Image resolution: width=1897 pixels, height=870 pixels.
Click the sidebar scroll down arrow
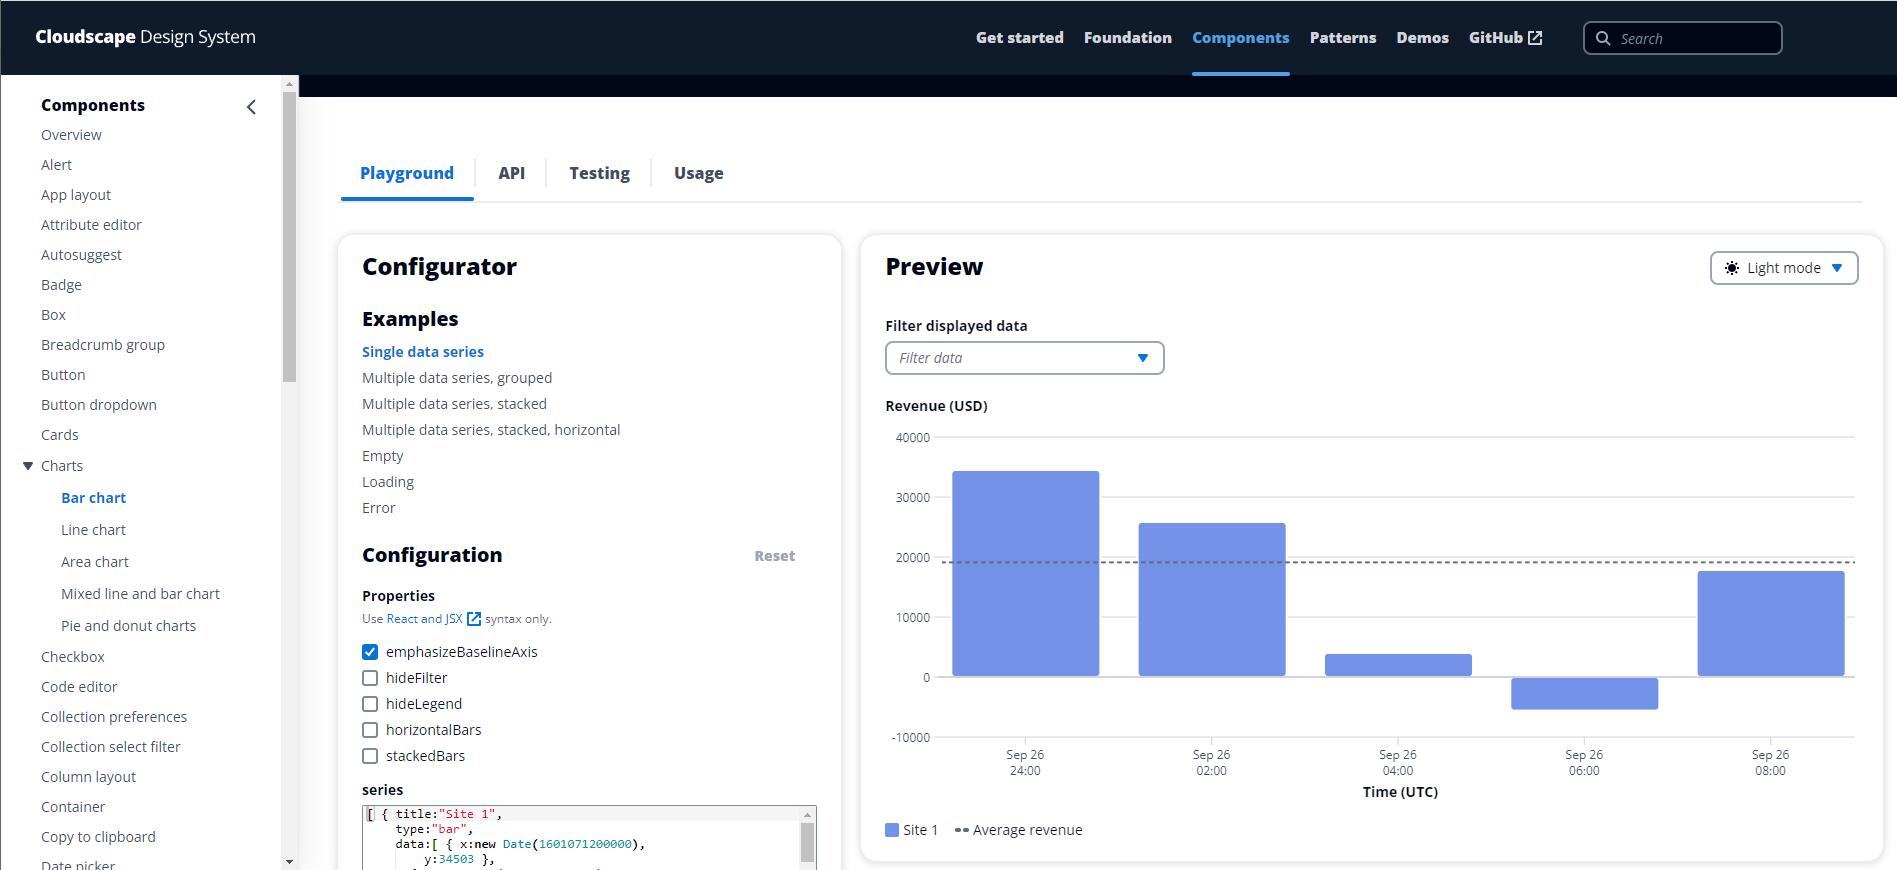(289, 861)
